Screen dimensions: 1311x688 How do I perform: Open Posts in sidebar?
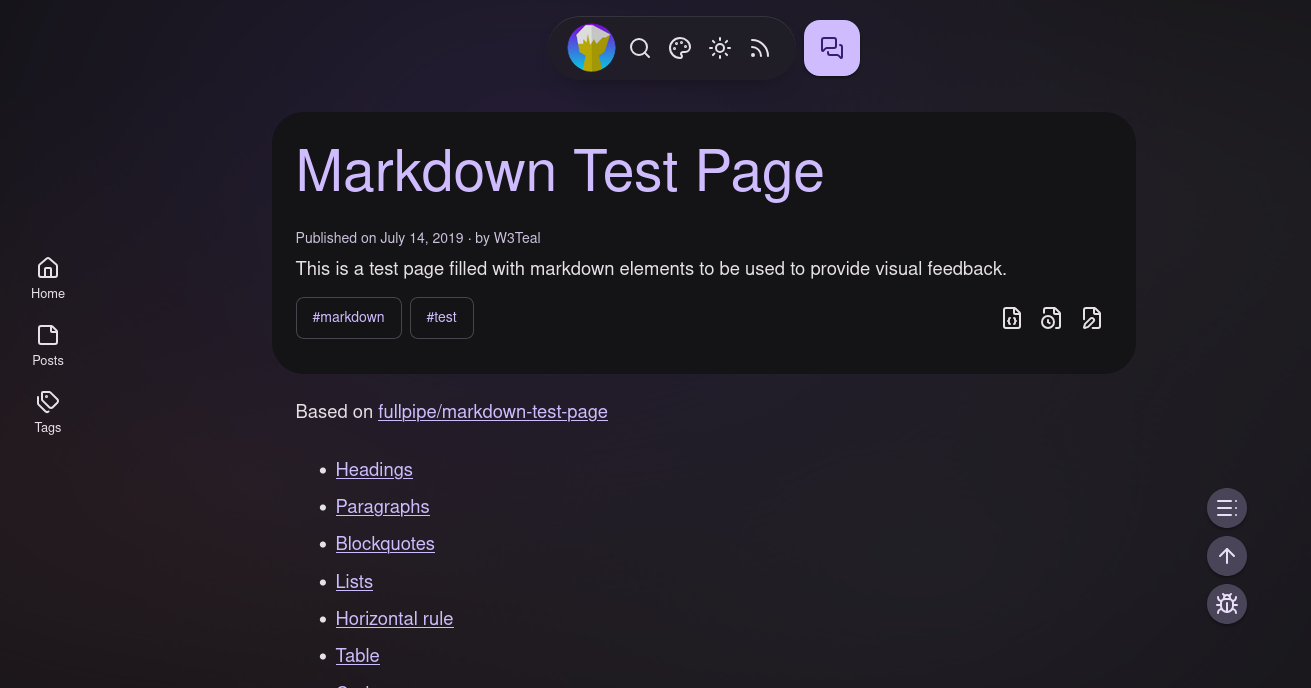[x=48, y=345]
